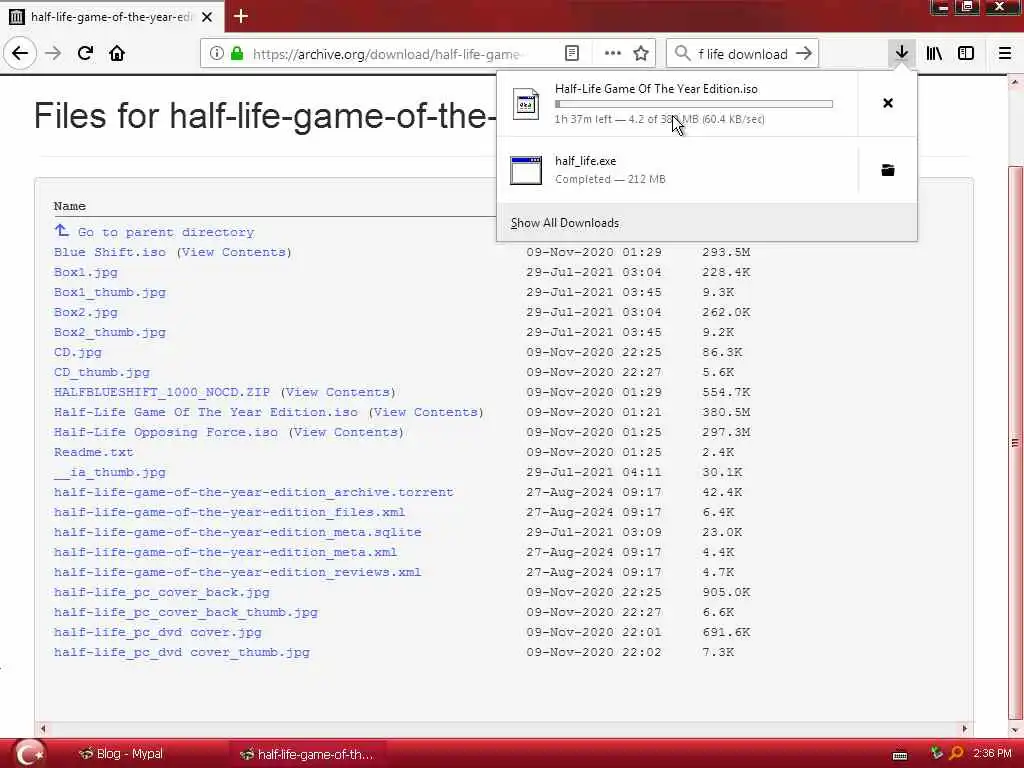Open the browser home page
Viewport: 1024px width, 768px height.
117,54
